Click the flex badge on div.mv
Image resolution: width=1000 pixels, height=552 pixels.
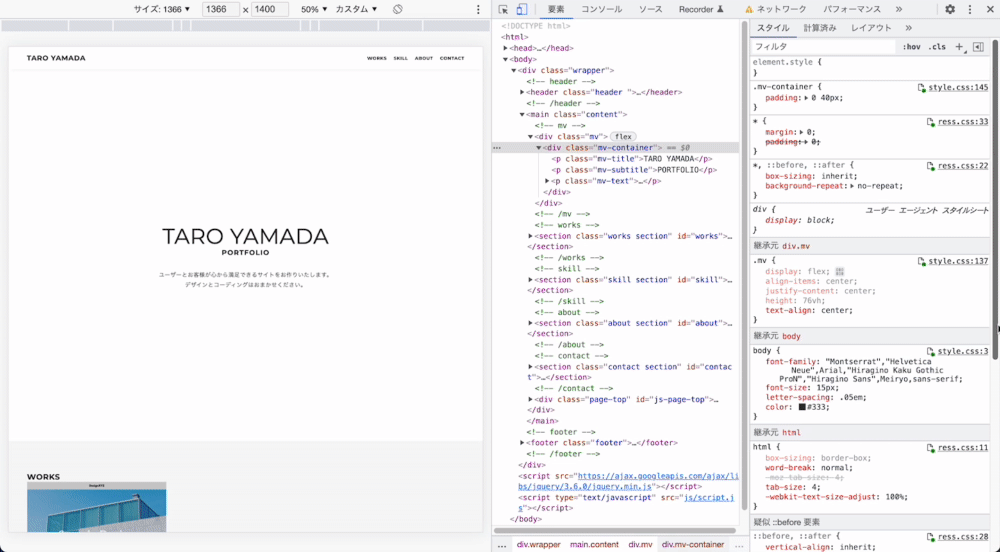[x=623, y=136]
